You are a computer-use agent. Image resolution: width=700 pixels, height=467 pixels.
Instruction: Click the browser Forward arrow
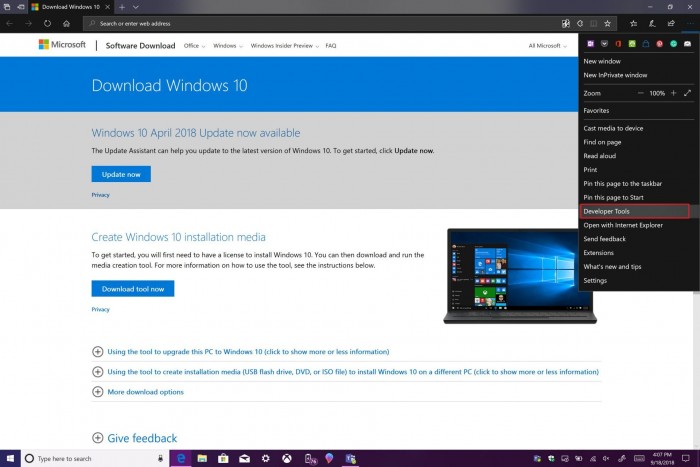(28, 24)
